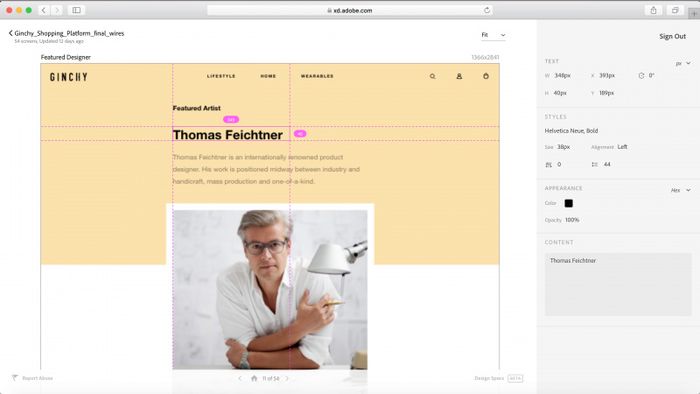Open the Fit zoom dropdown
Image resolution: width=700 pixels, height=394 pixels.
tap(493, 35)
